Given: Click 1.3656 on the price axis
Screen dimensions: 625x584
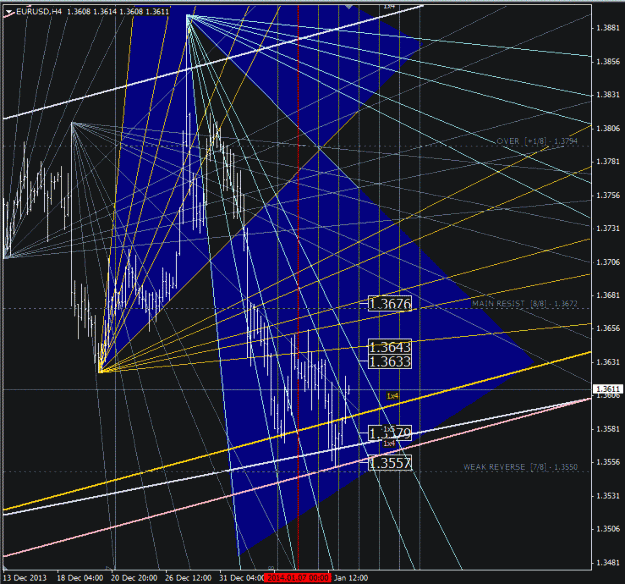Looking at the screenshot, I should (x=608, y=328).
